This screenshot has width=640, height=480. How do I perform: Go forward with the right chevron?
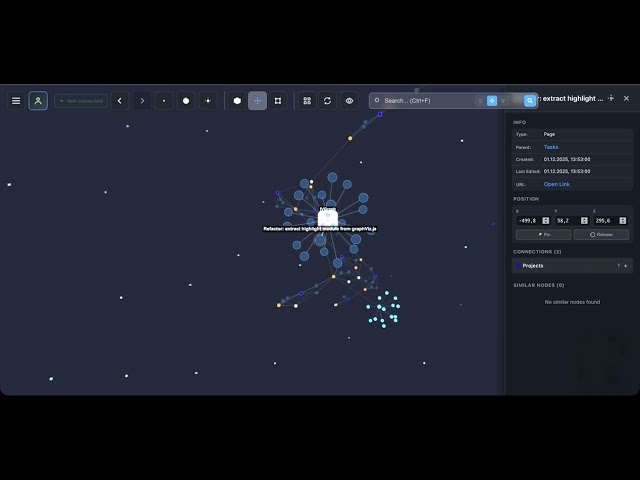tap(142, 101)
